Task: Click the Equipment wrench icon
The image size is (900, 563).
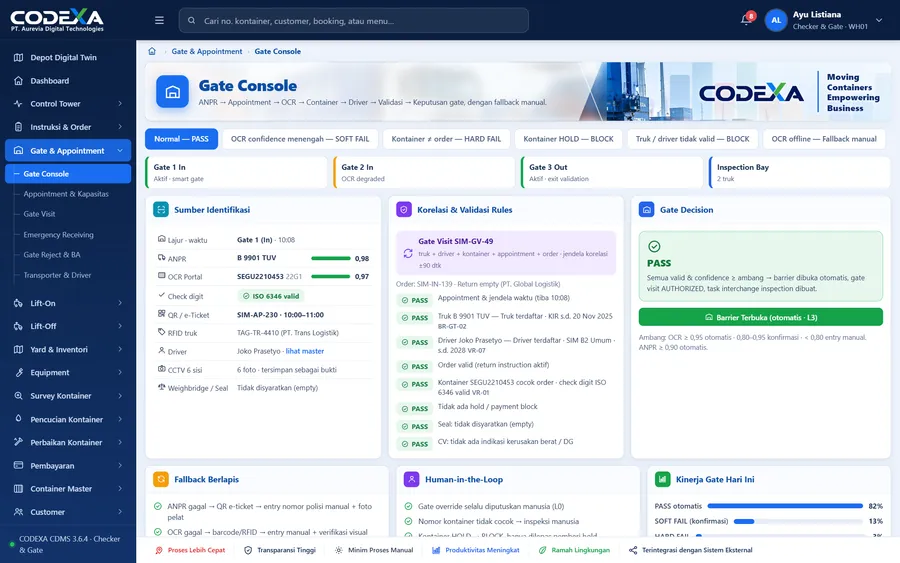Action: (18, 372)
